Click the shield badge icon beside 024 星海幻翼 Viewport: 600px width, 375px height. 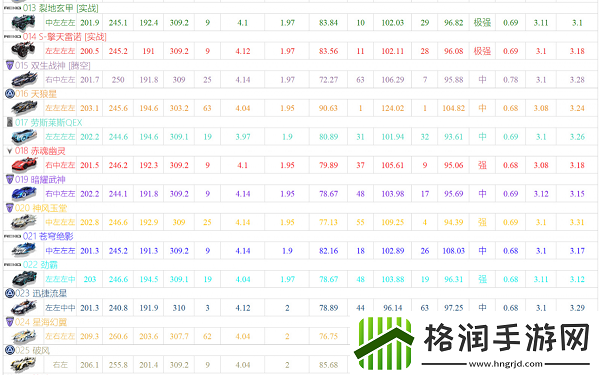[x=10, y=322]
